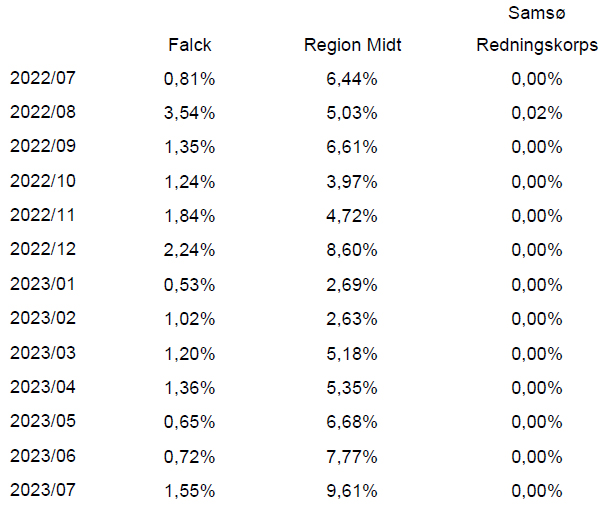Click Region Midt value 9,61%
The height and width of the screenshot is (511, 608).
tap(352, 491)
